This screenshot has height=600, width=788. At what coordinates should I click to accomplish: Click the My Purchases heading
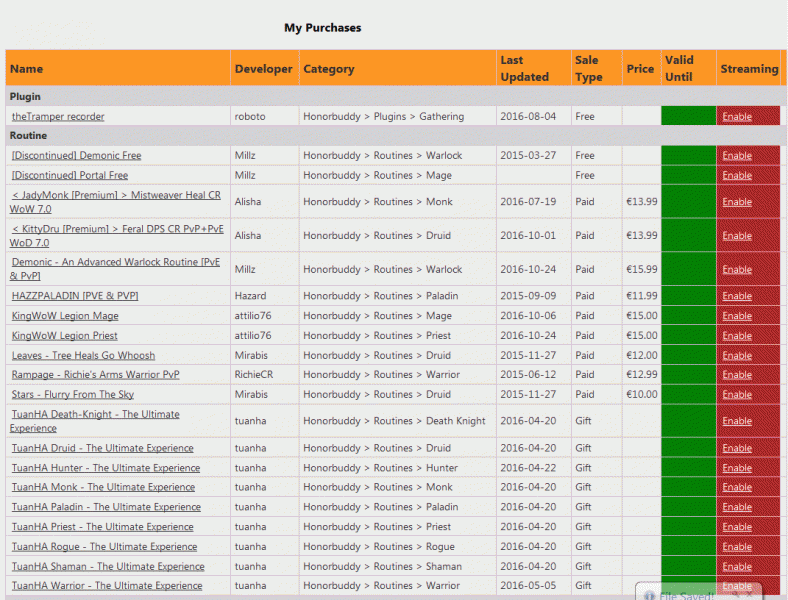tap(323, 28)
